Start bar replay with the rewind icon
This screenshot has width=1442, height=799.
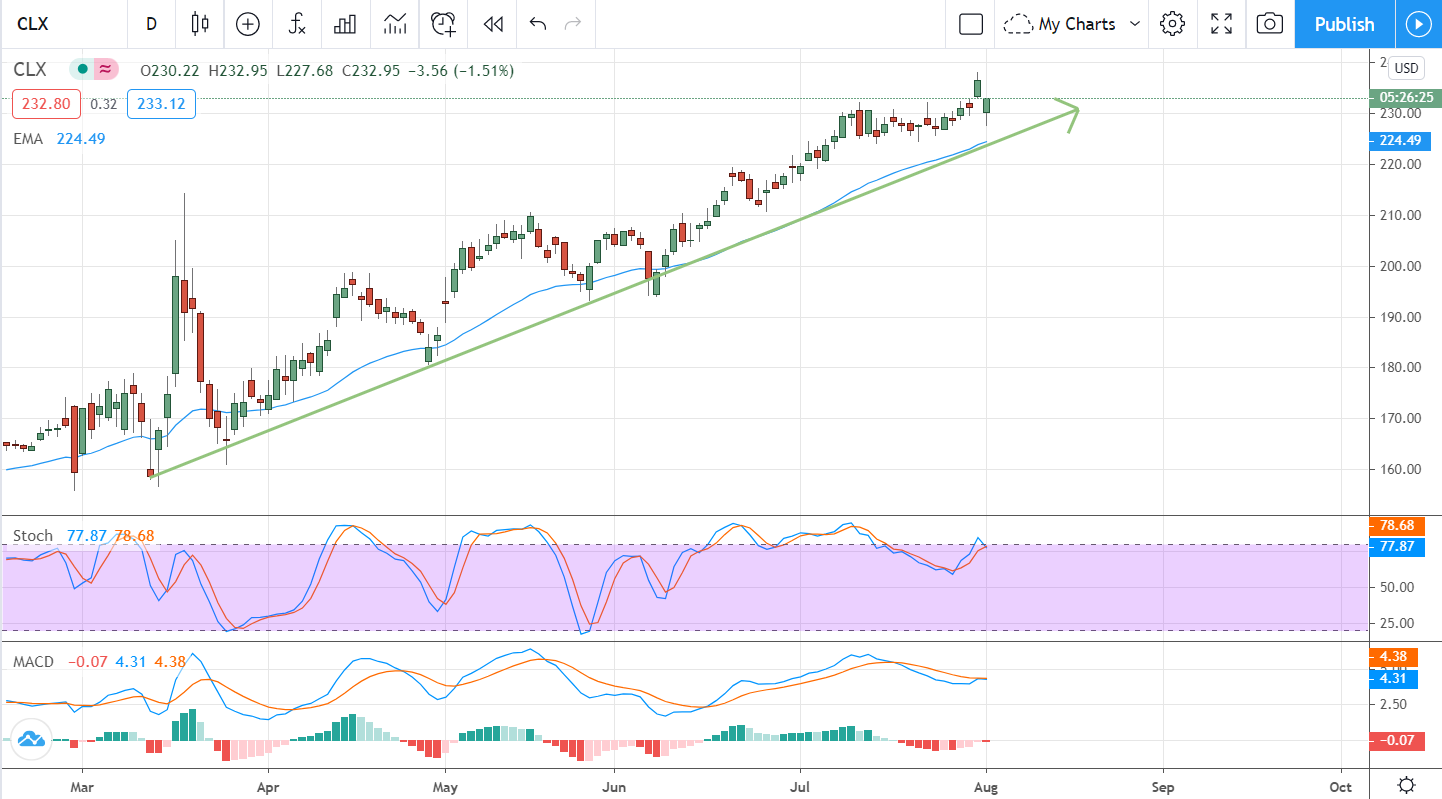[492, 24]
